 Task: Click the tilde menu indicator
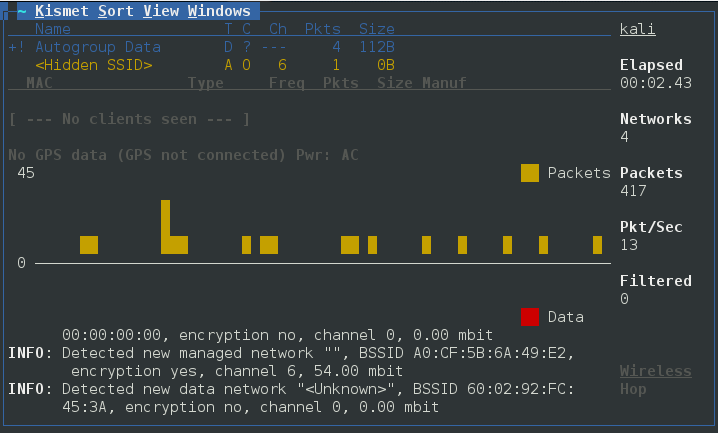pyautogui.click(x=22, y=11)
